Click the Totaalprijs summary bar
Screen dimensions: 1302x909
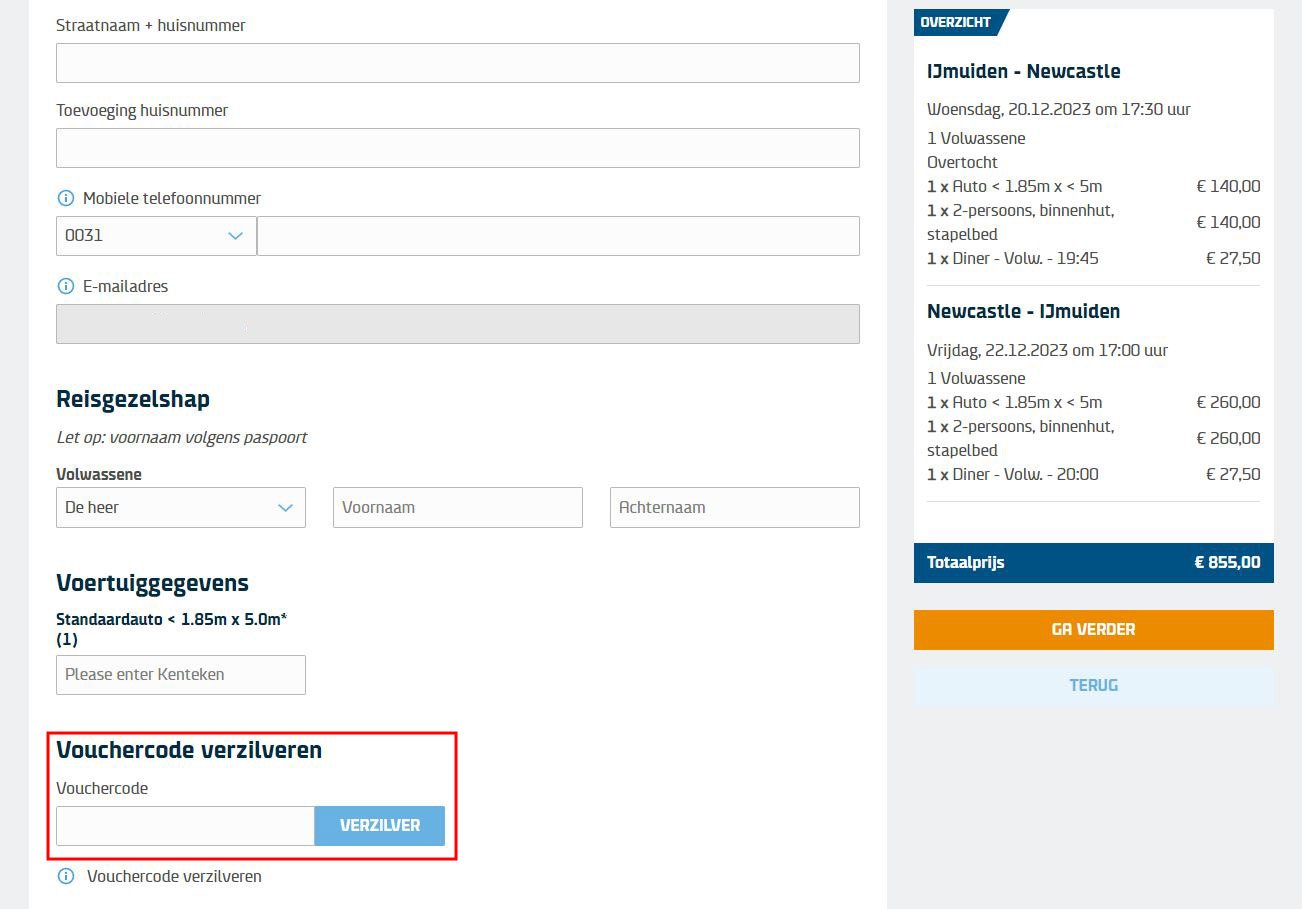[x=1093, y=562]
